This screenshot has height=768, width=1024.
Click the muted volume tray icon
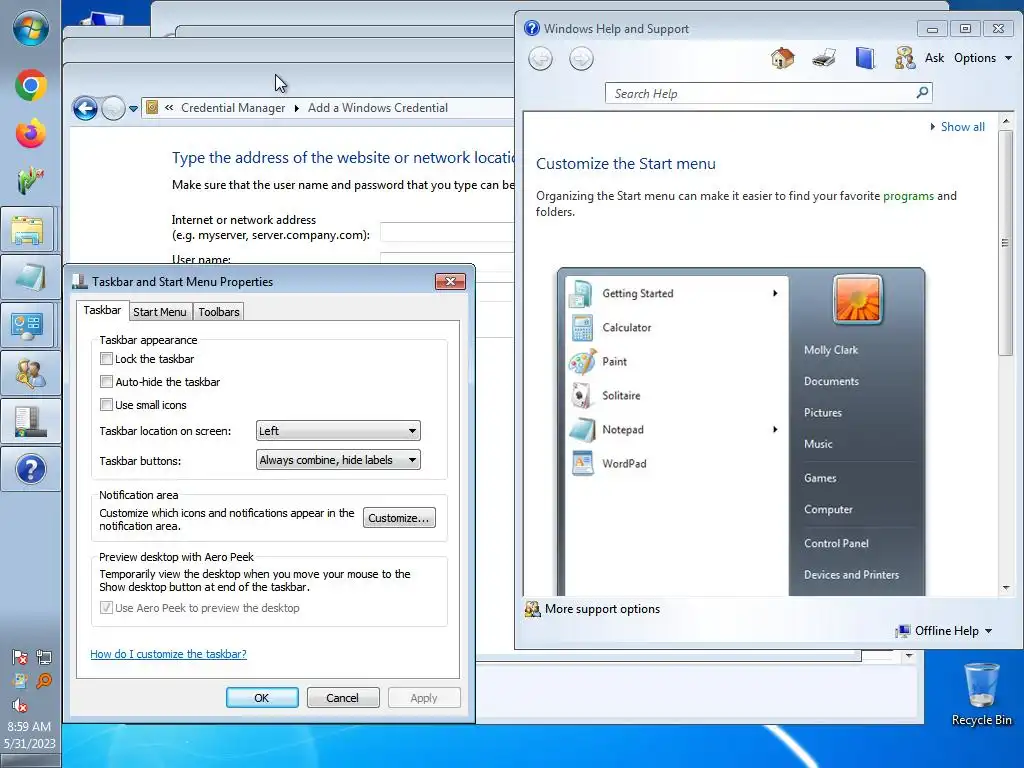tap(20, 705)
